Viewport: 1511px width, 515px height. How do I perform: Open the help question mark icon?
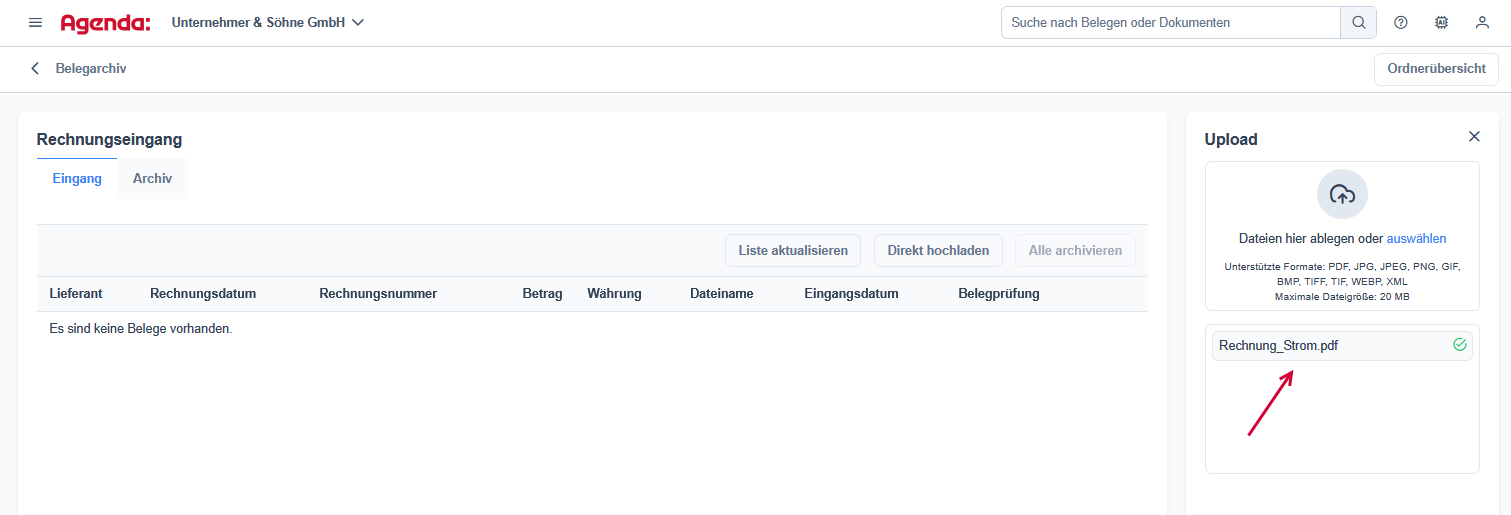1401,23
